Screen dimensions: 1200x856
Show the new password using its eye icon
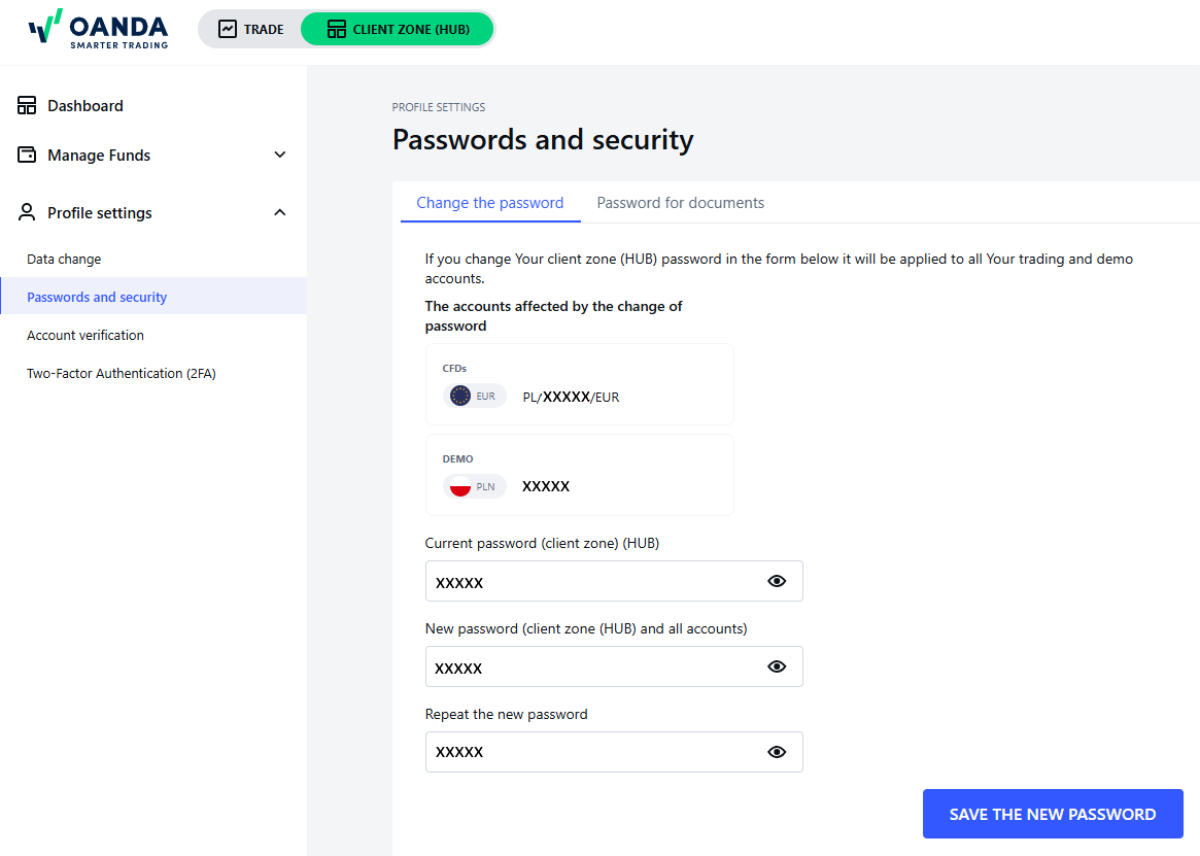pyautogui.click(x=777, y=666)
